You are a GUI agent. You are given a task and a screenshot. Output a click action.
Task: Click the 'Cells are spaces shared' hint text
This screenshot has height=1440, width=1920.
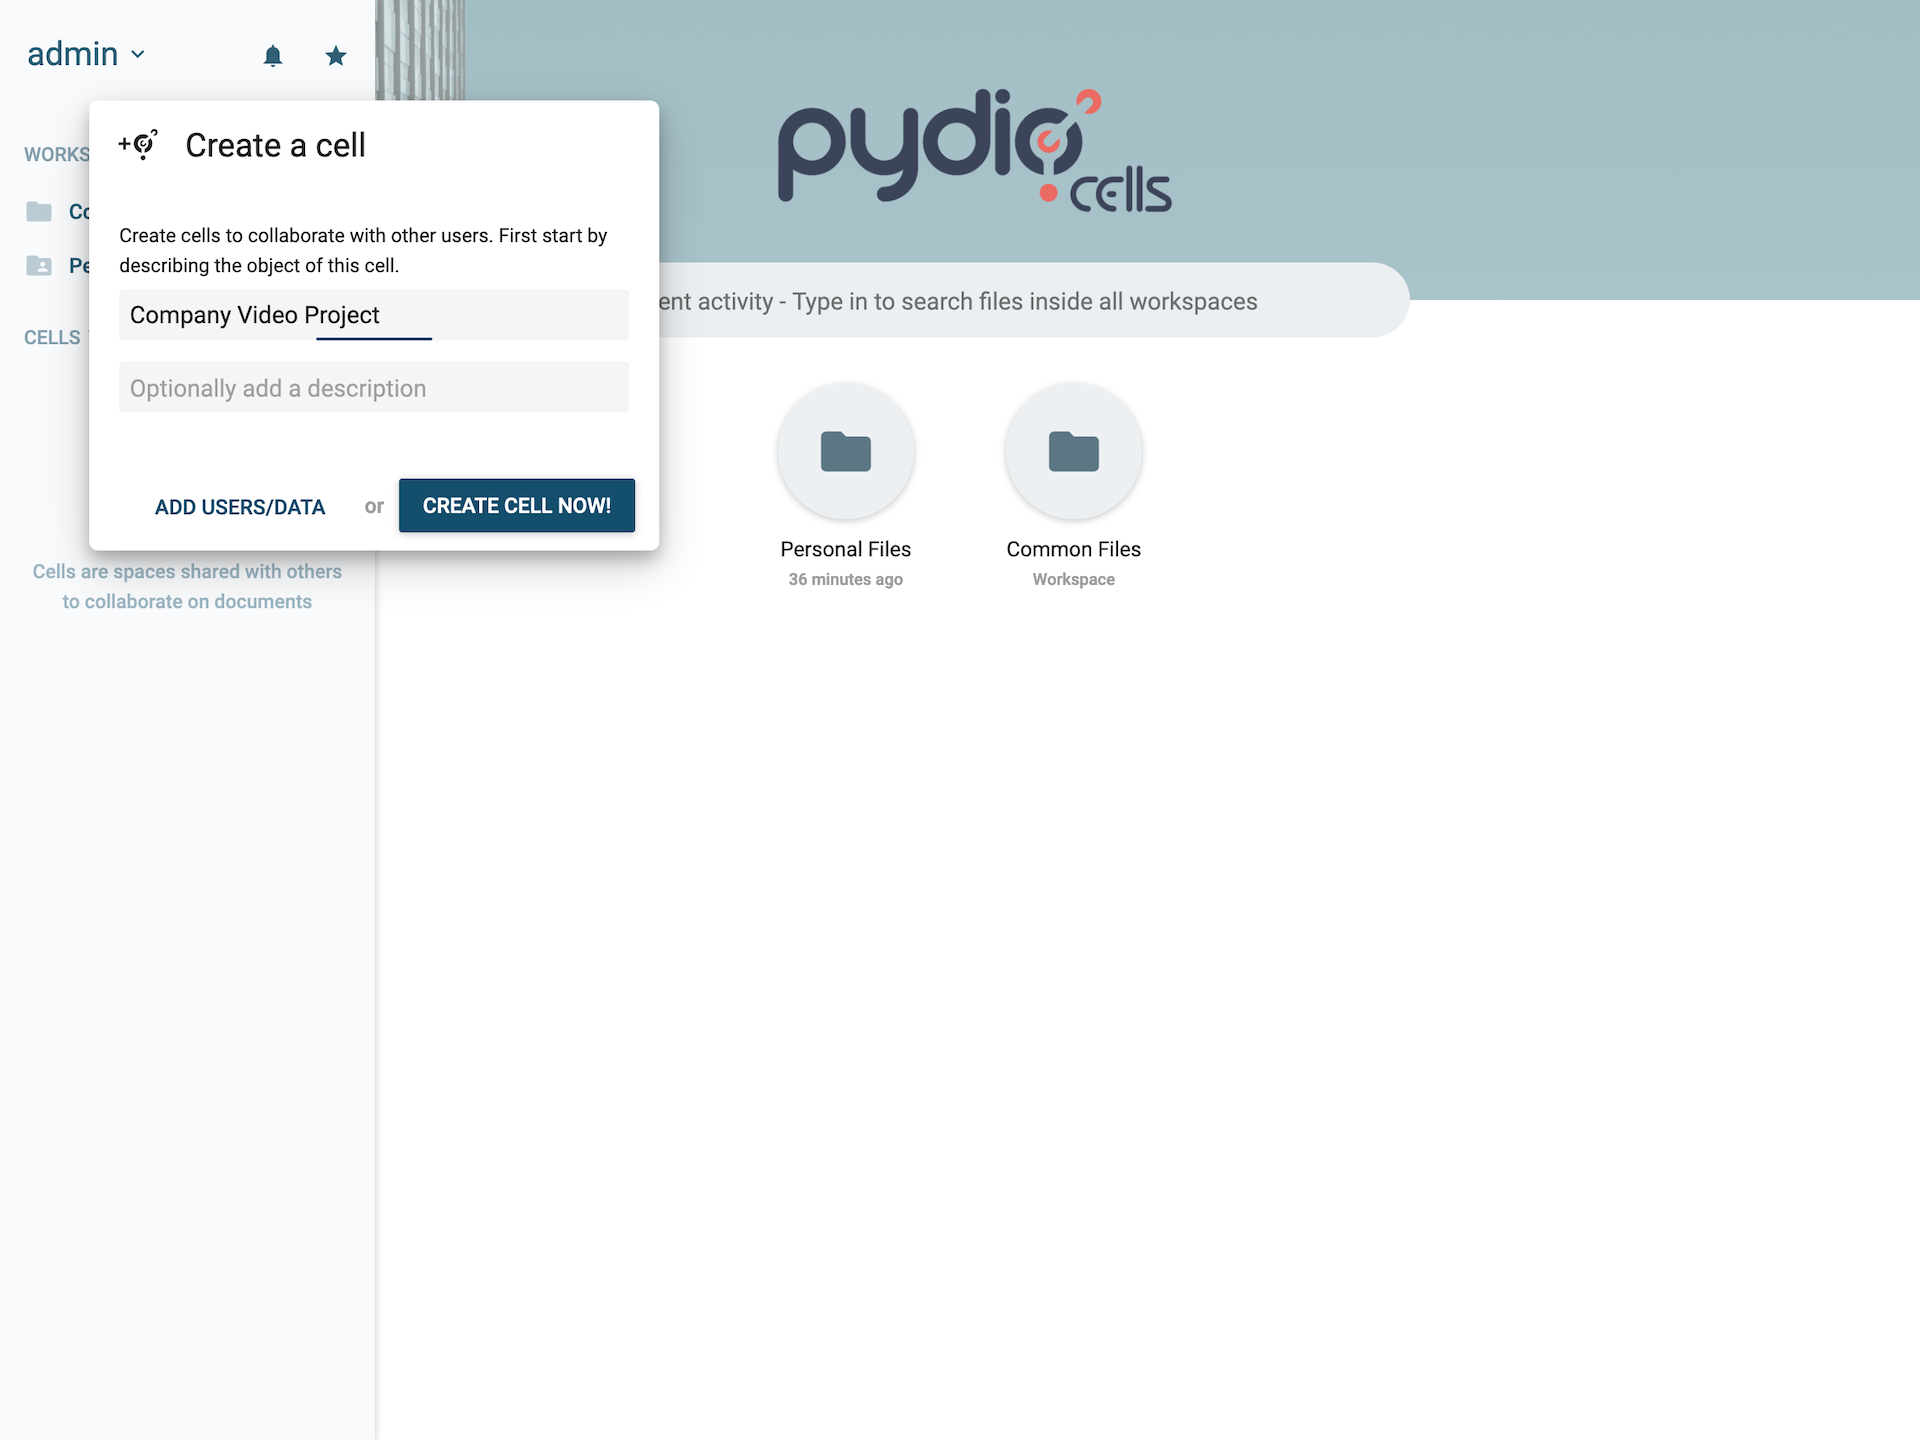pyautogui.click(x=187, y=586)
